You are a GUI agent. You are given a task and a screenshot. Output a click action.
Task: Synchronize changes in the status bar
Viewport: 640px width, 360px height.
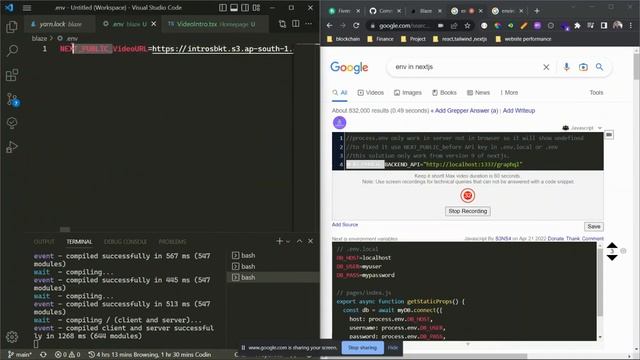point(43,354)
